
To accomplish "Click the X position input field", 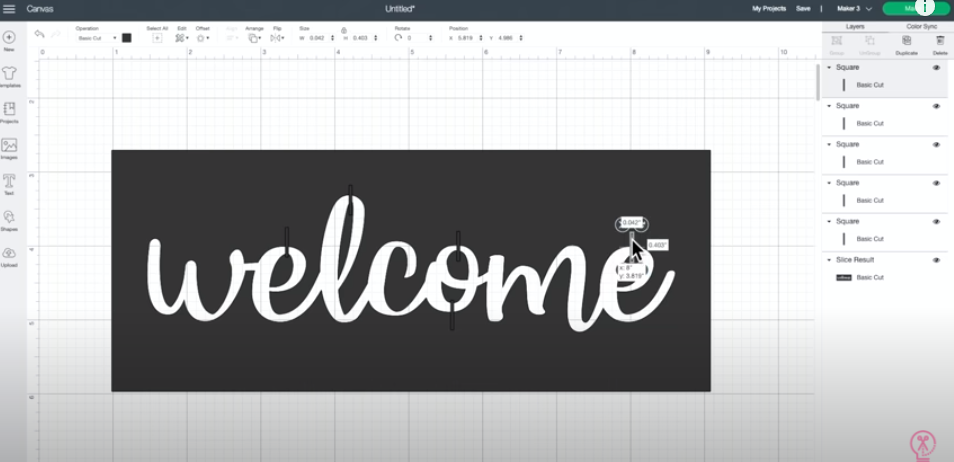I will click(x=467, y=38).
